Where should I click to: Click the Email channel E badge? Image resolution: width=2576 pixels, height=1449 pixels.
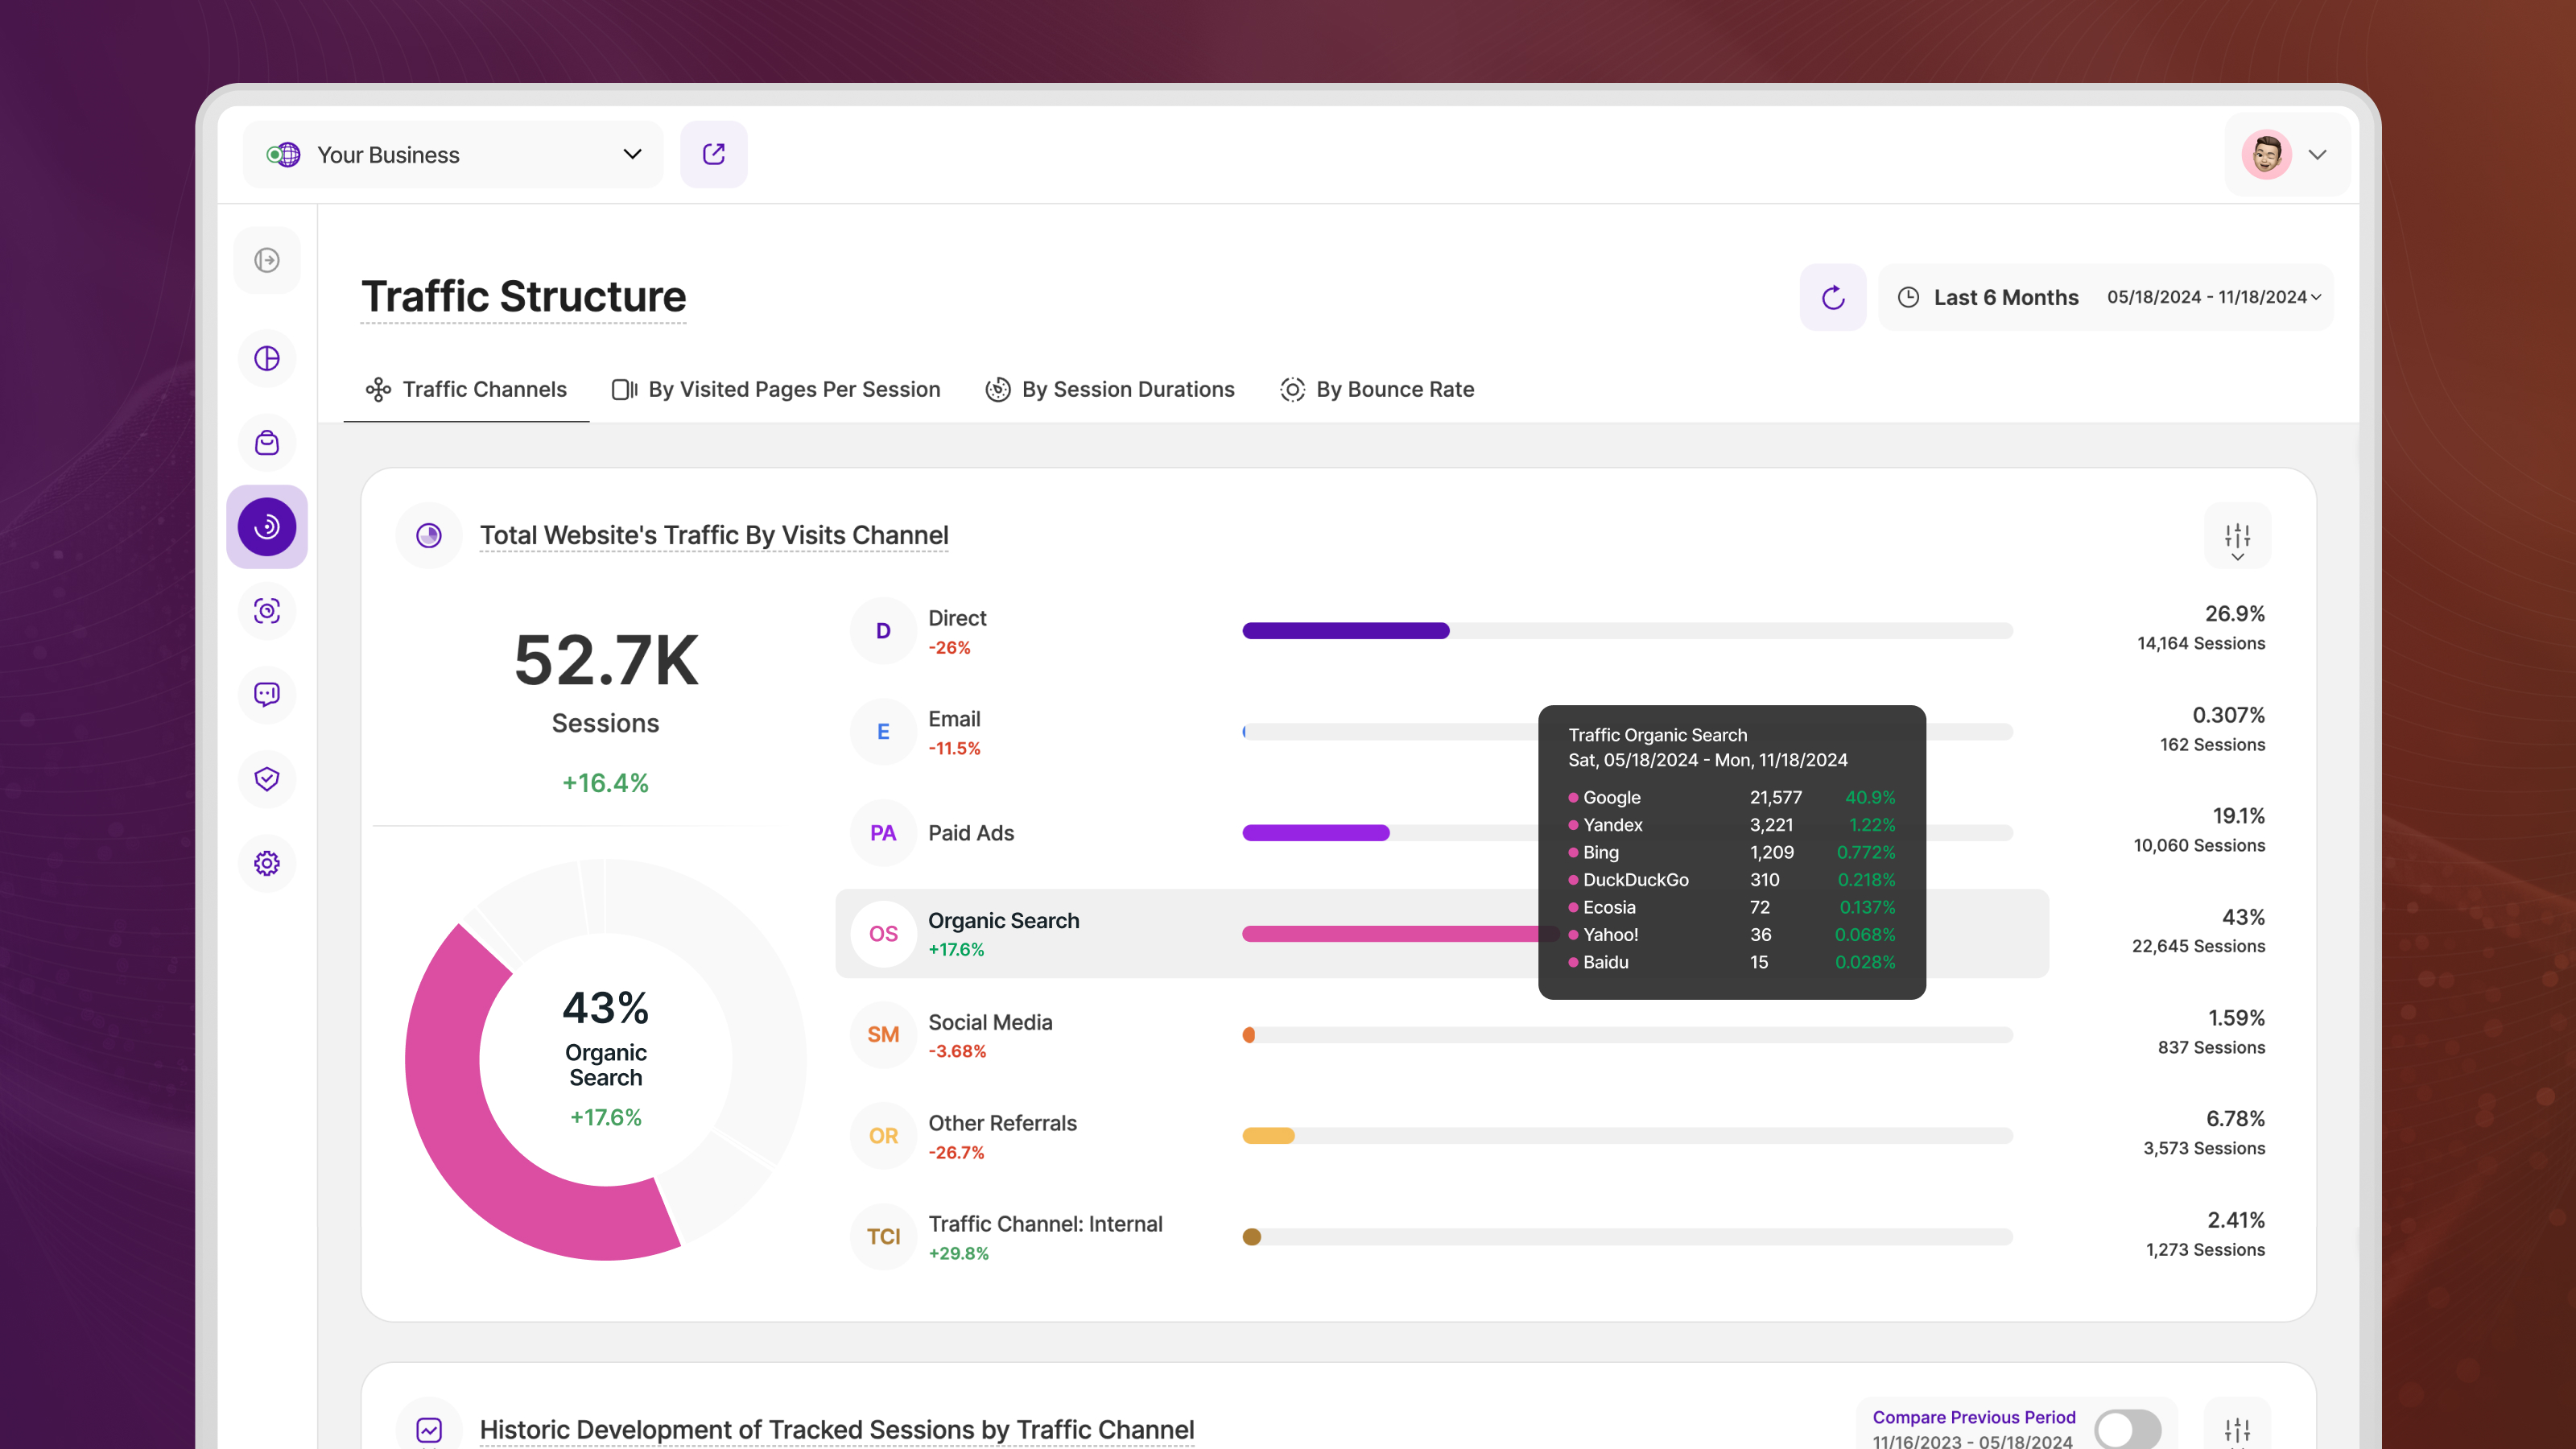click(x=883, y=732)
